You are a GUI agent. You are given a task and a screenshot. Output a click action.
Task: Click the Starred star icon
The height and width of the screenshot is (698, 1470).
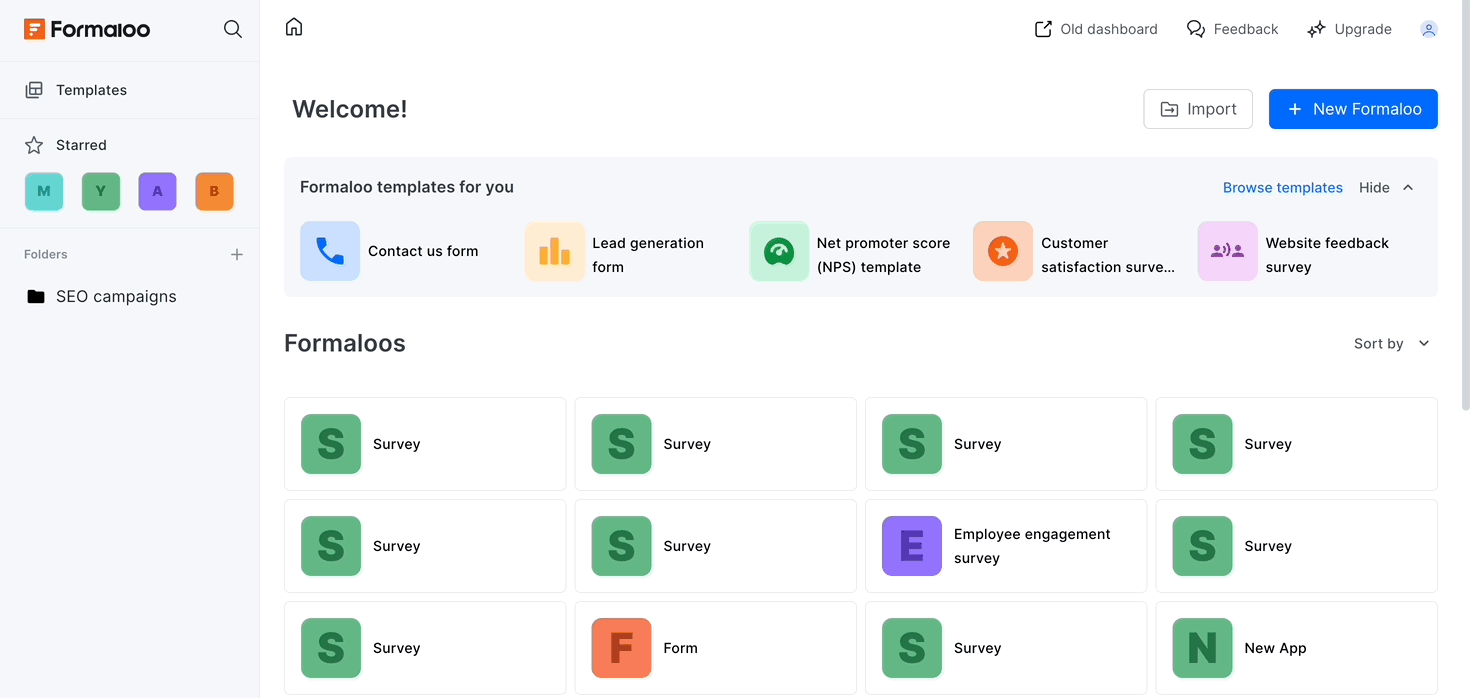[x=34, y=145]
